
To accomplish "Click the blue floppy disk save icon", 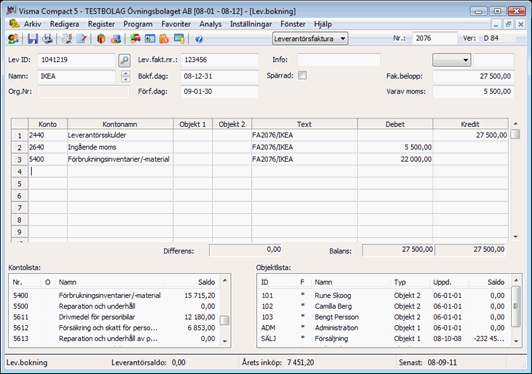I will tap(33, 39).
